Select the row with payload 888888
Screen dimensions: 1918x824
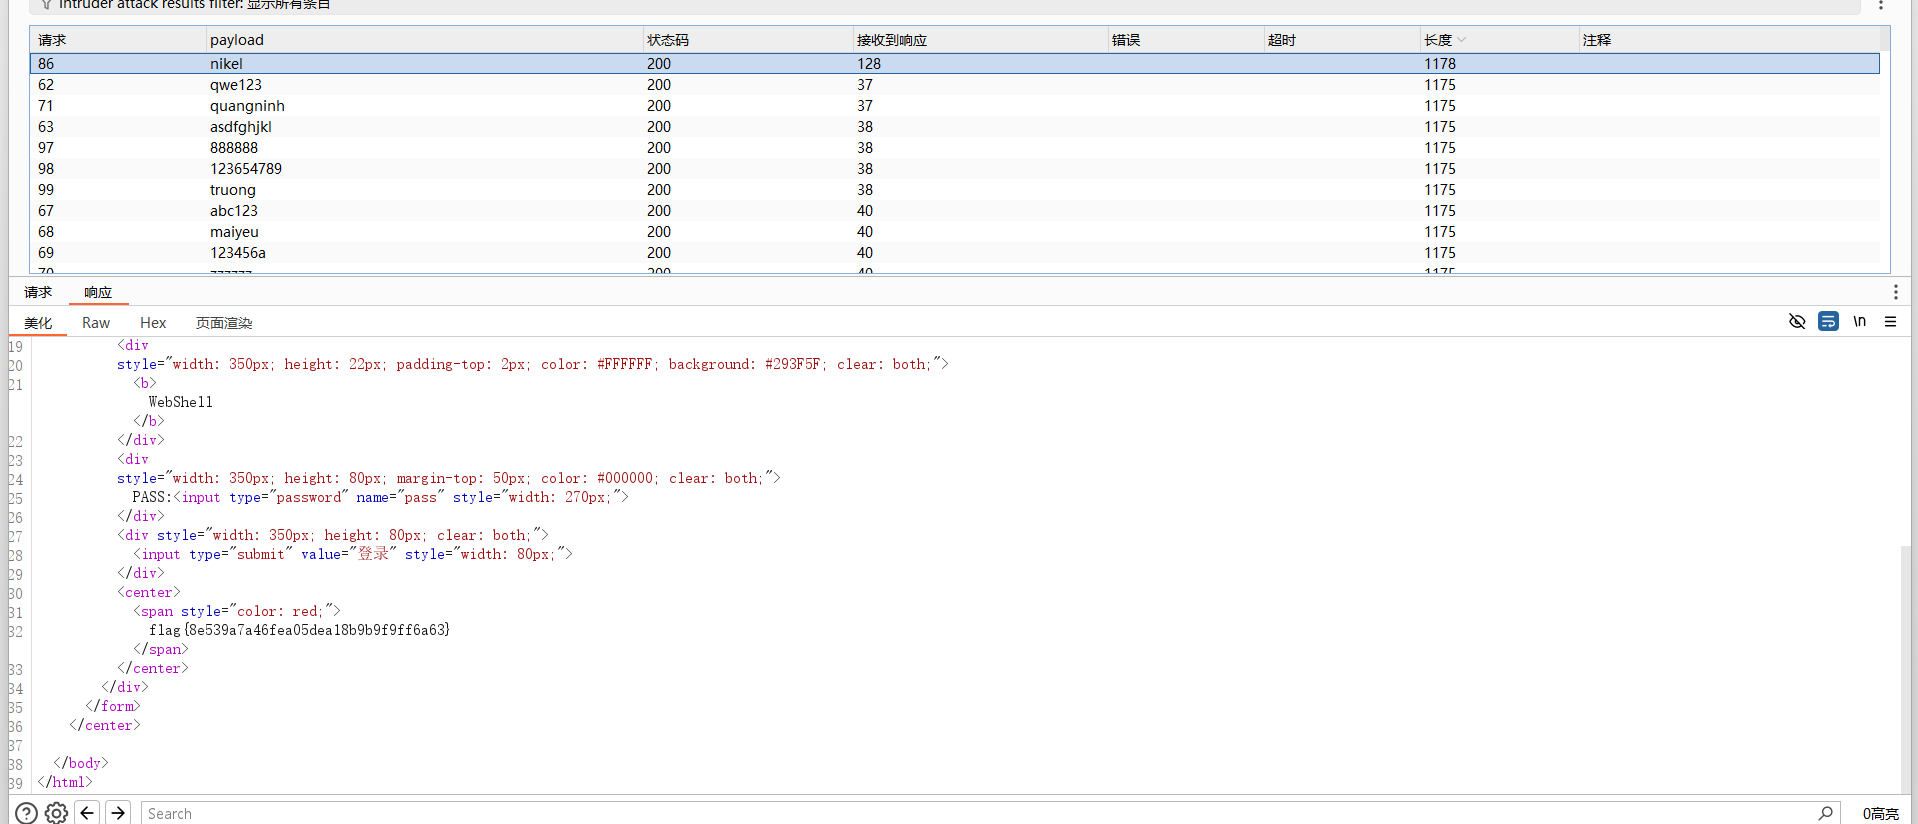[955, 148]
